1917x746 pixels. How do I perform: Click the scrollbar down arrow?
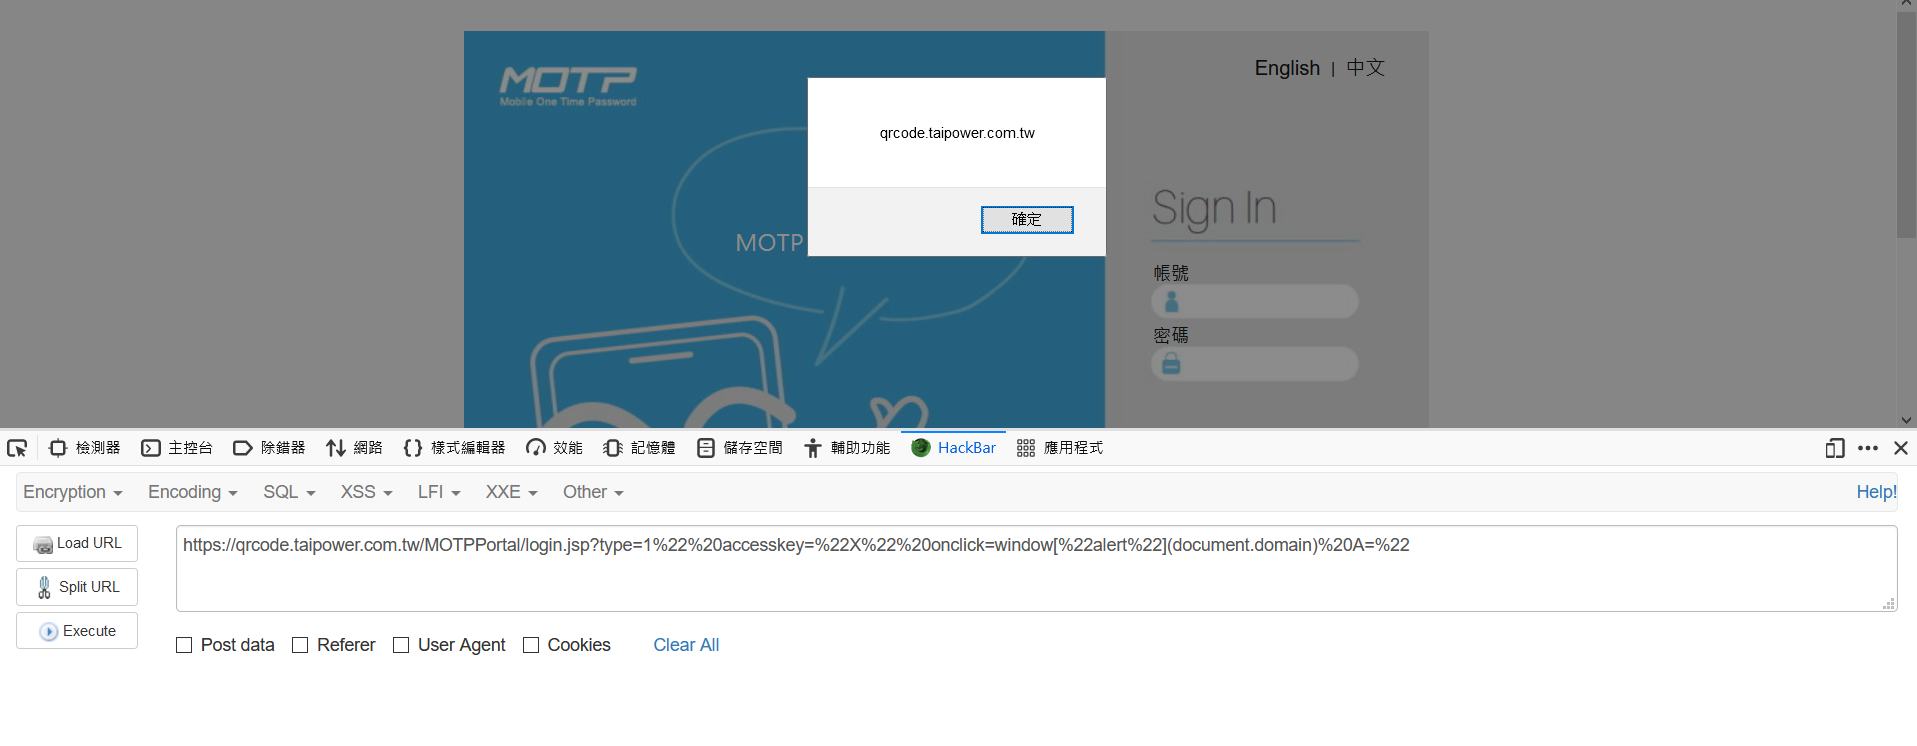pos(1906,420)
